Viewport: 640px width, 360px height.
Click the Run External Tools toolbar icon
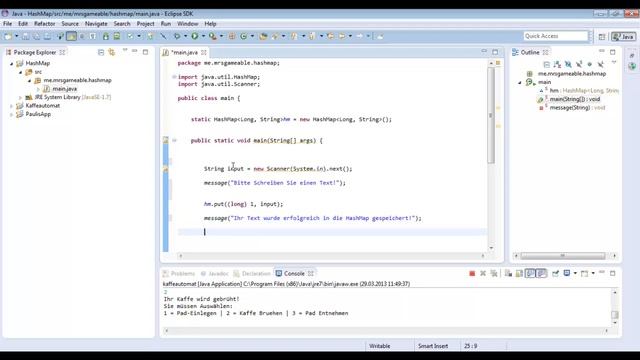(212, 36)
